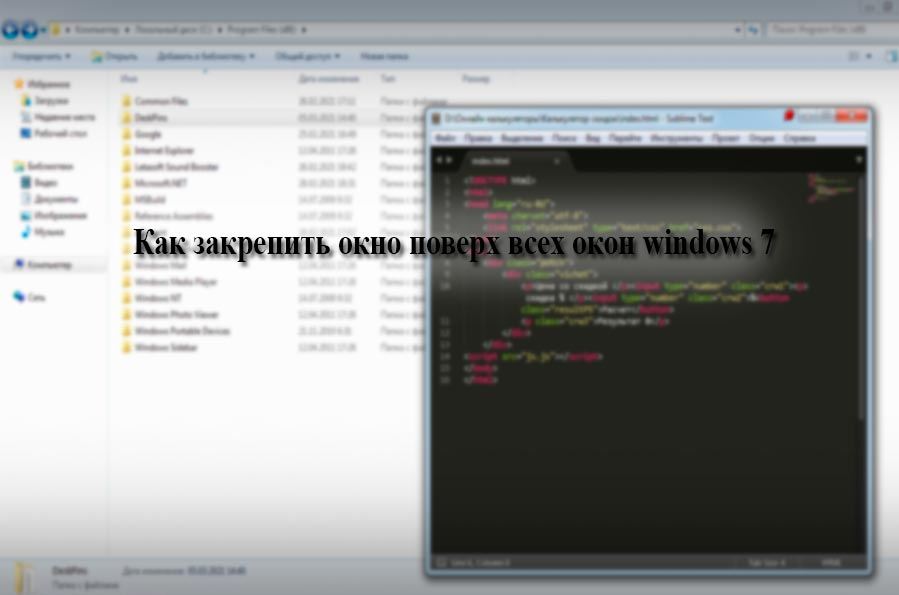Open the Выделение menu in Sublime Text
Screen dimensions: 899x595
522,138
